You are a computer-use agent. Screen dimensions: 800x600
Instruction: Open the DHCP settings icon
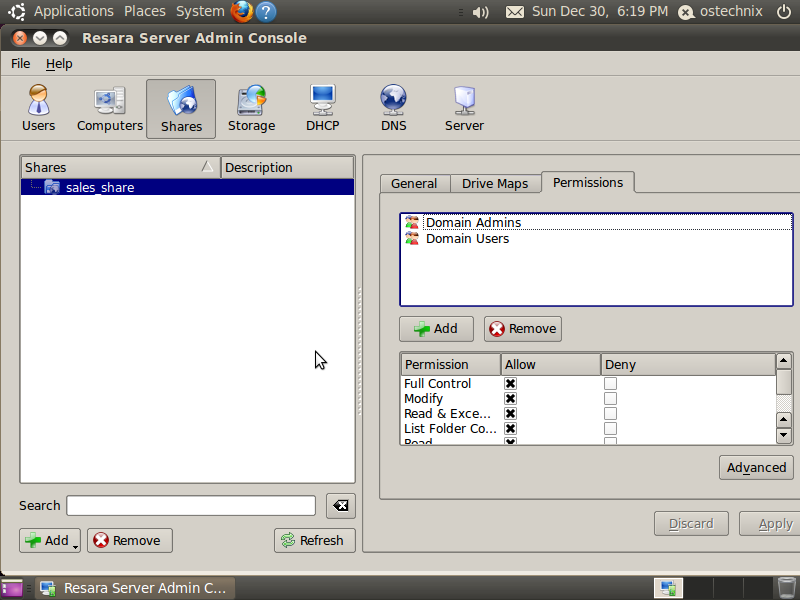[x=322, y=108]
